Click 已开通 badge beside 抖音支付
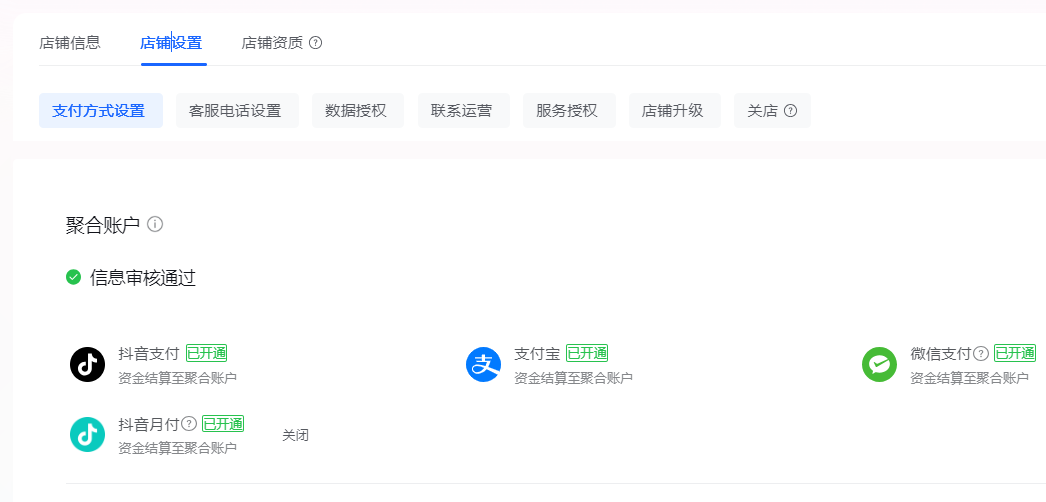This screenshot has width=1046, height=502. [207, 353]
